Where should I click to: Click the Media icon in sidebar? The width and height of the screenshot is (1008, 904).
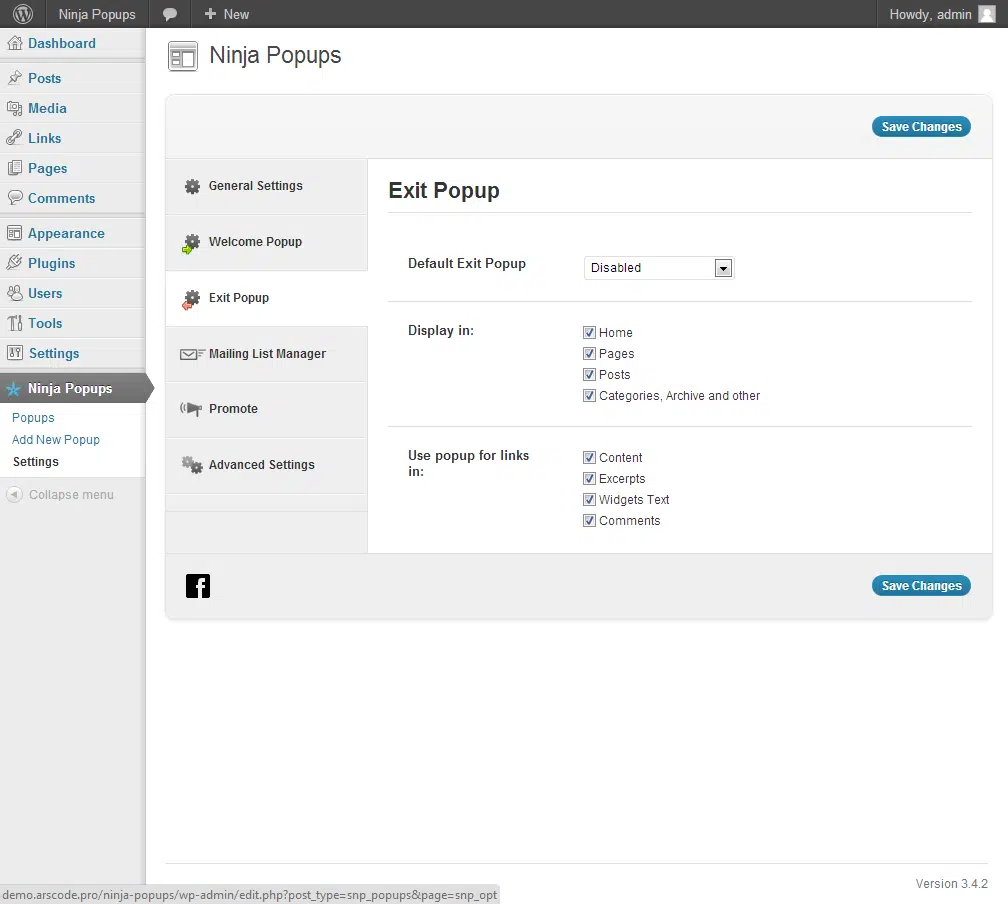(x=14, y=108)
